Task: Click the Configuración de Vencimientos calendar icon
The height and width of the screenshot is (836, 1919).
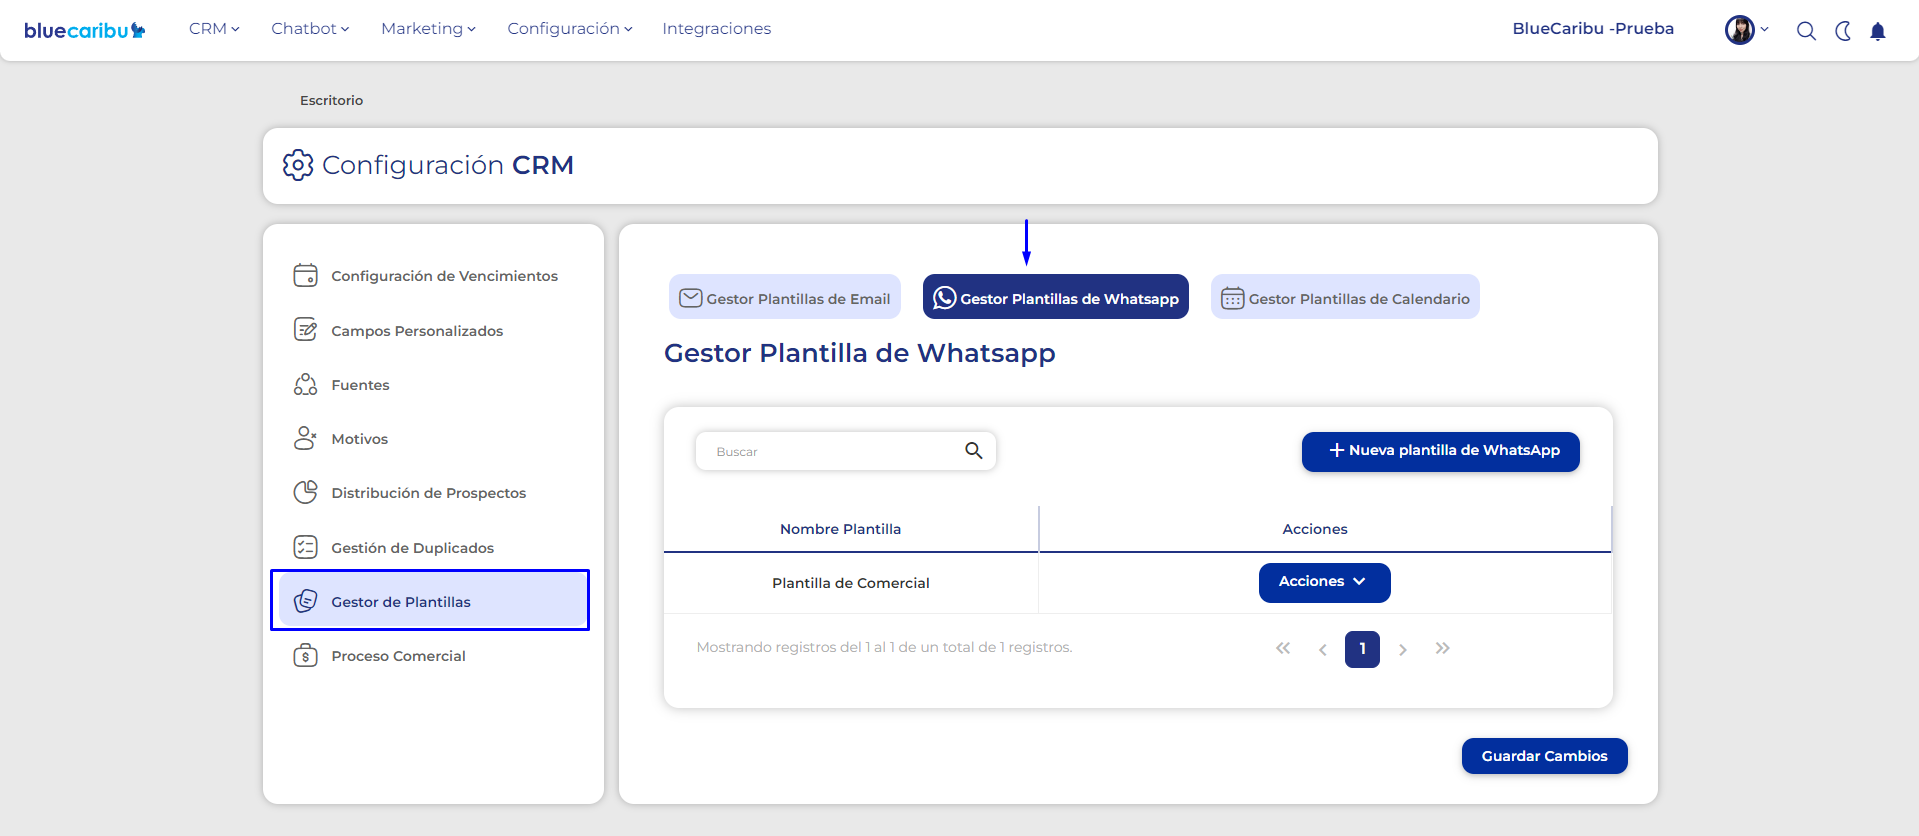Action: [306, 275]
